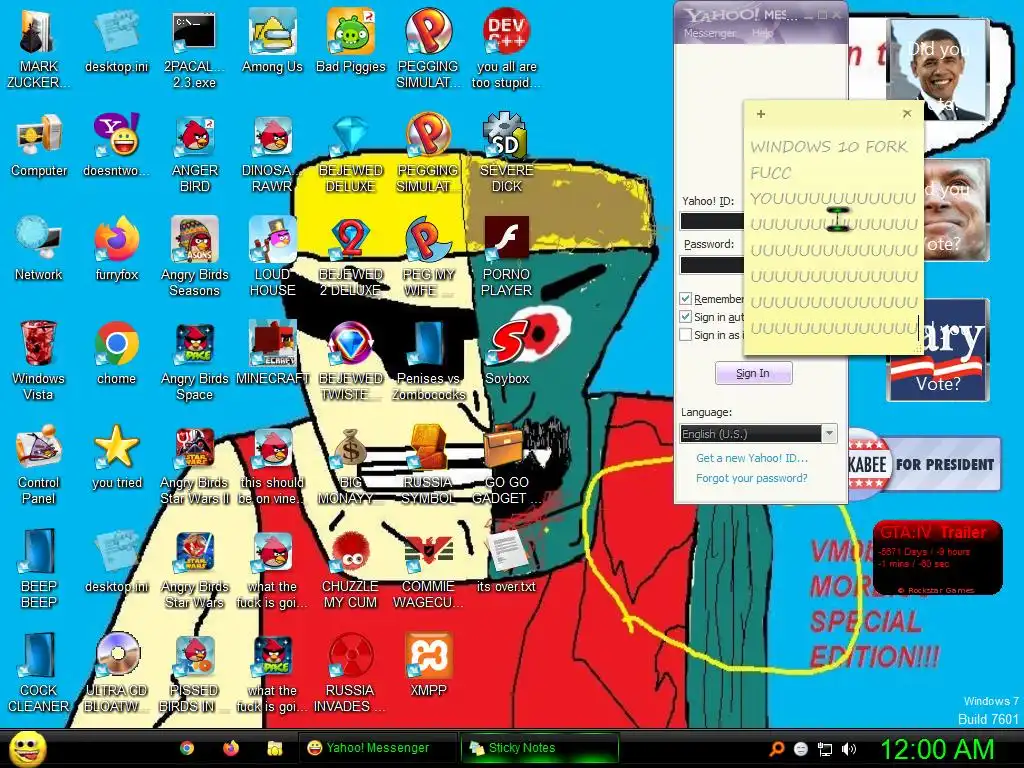Open the Messenger menu in Yahoo window
1024x768 pixels.
click(x=709, y=33)
